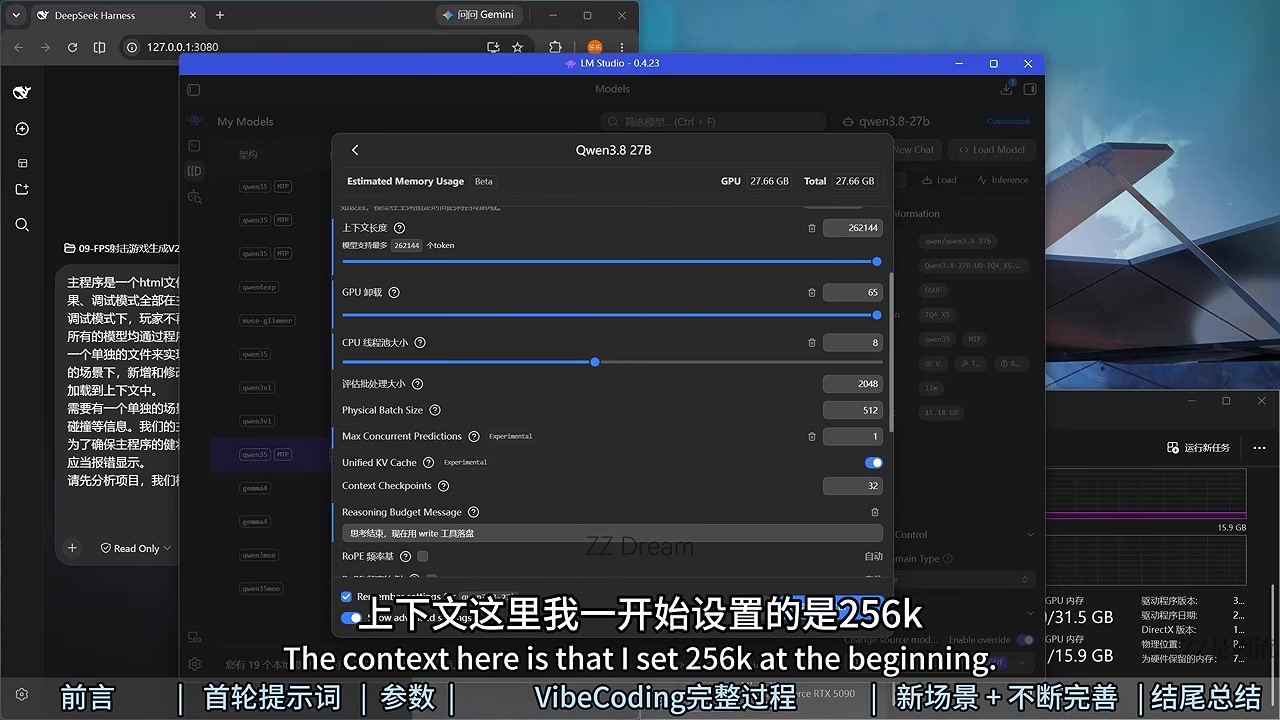Edit Context Checkpoints field 32
The image size is (1280, 720).
pos(853,486)
